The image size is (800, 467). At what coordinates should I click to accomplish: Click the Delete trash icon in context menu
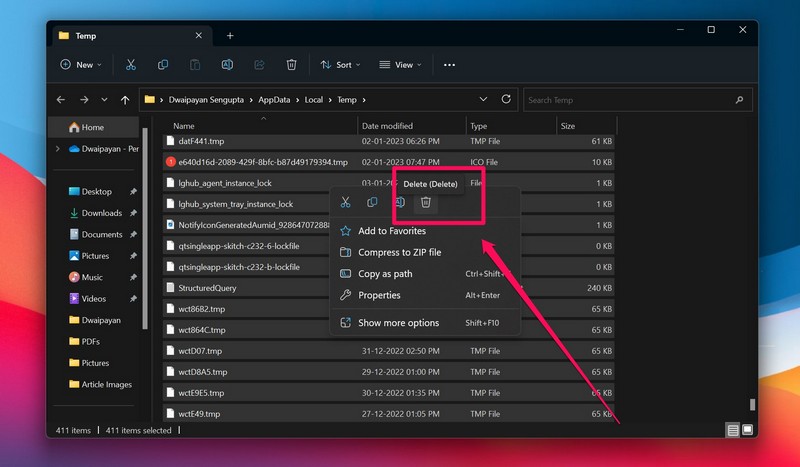coord(425,203)
